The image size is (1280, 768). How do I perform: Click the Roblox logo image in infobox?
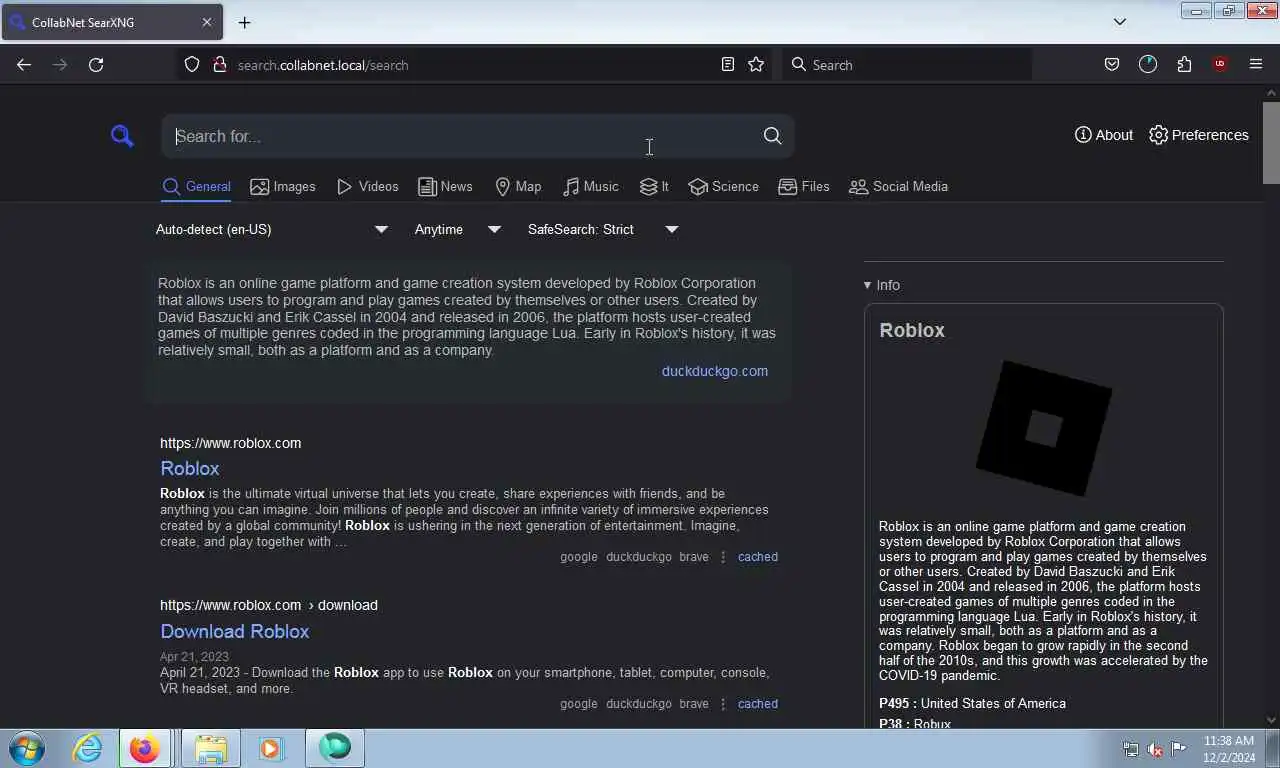click(1044, 428)
